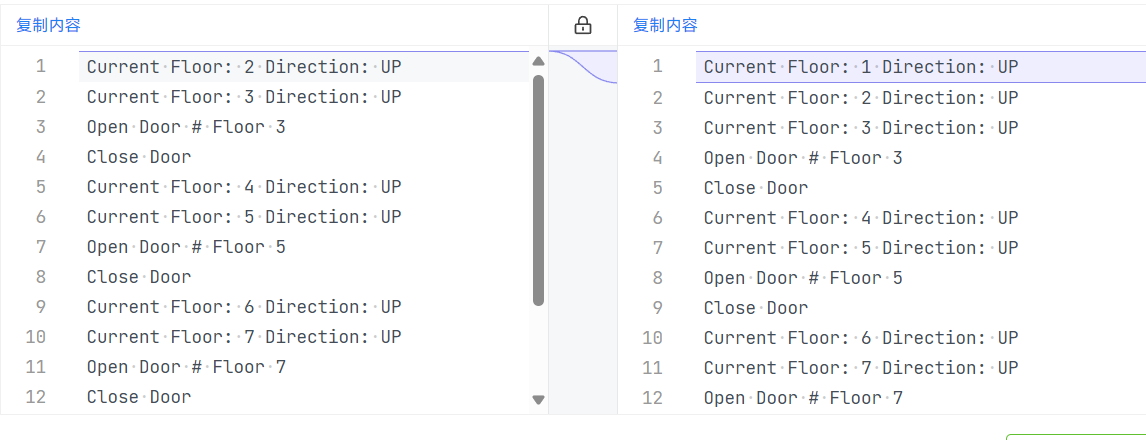The height and width of the screenshot is (440, 1146).
Task: Click 'Close Door' on left pane line 12
Action: coord(139,397)
